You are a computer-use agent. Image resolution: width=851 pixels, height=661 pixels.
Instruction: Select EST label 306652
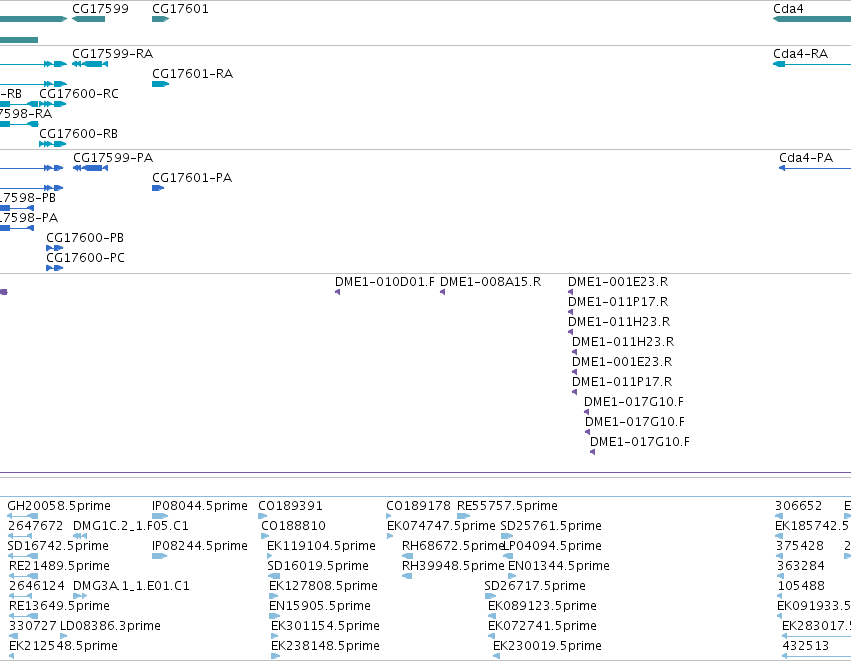tap(798, 506)
